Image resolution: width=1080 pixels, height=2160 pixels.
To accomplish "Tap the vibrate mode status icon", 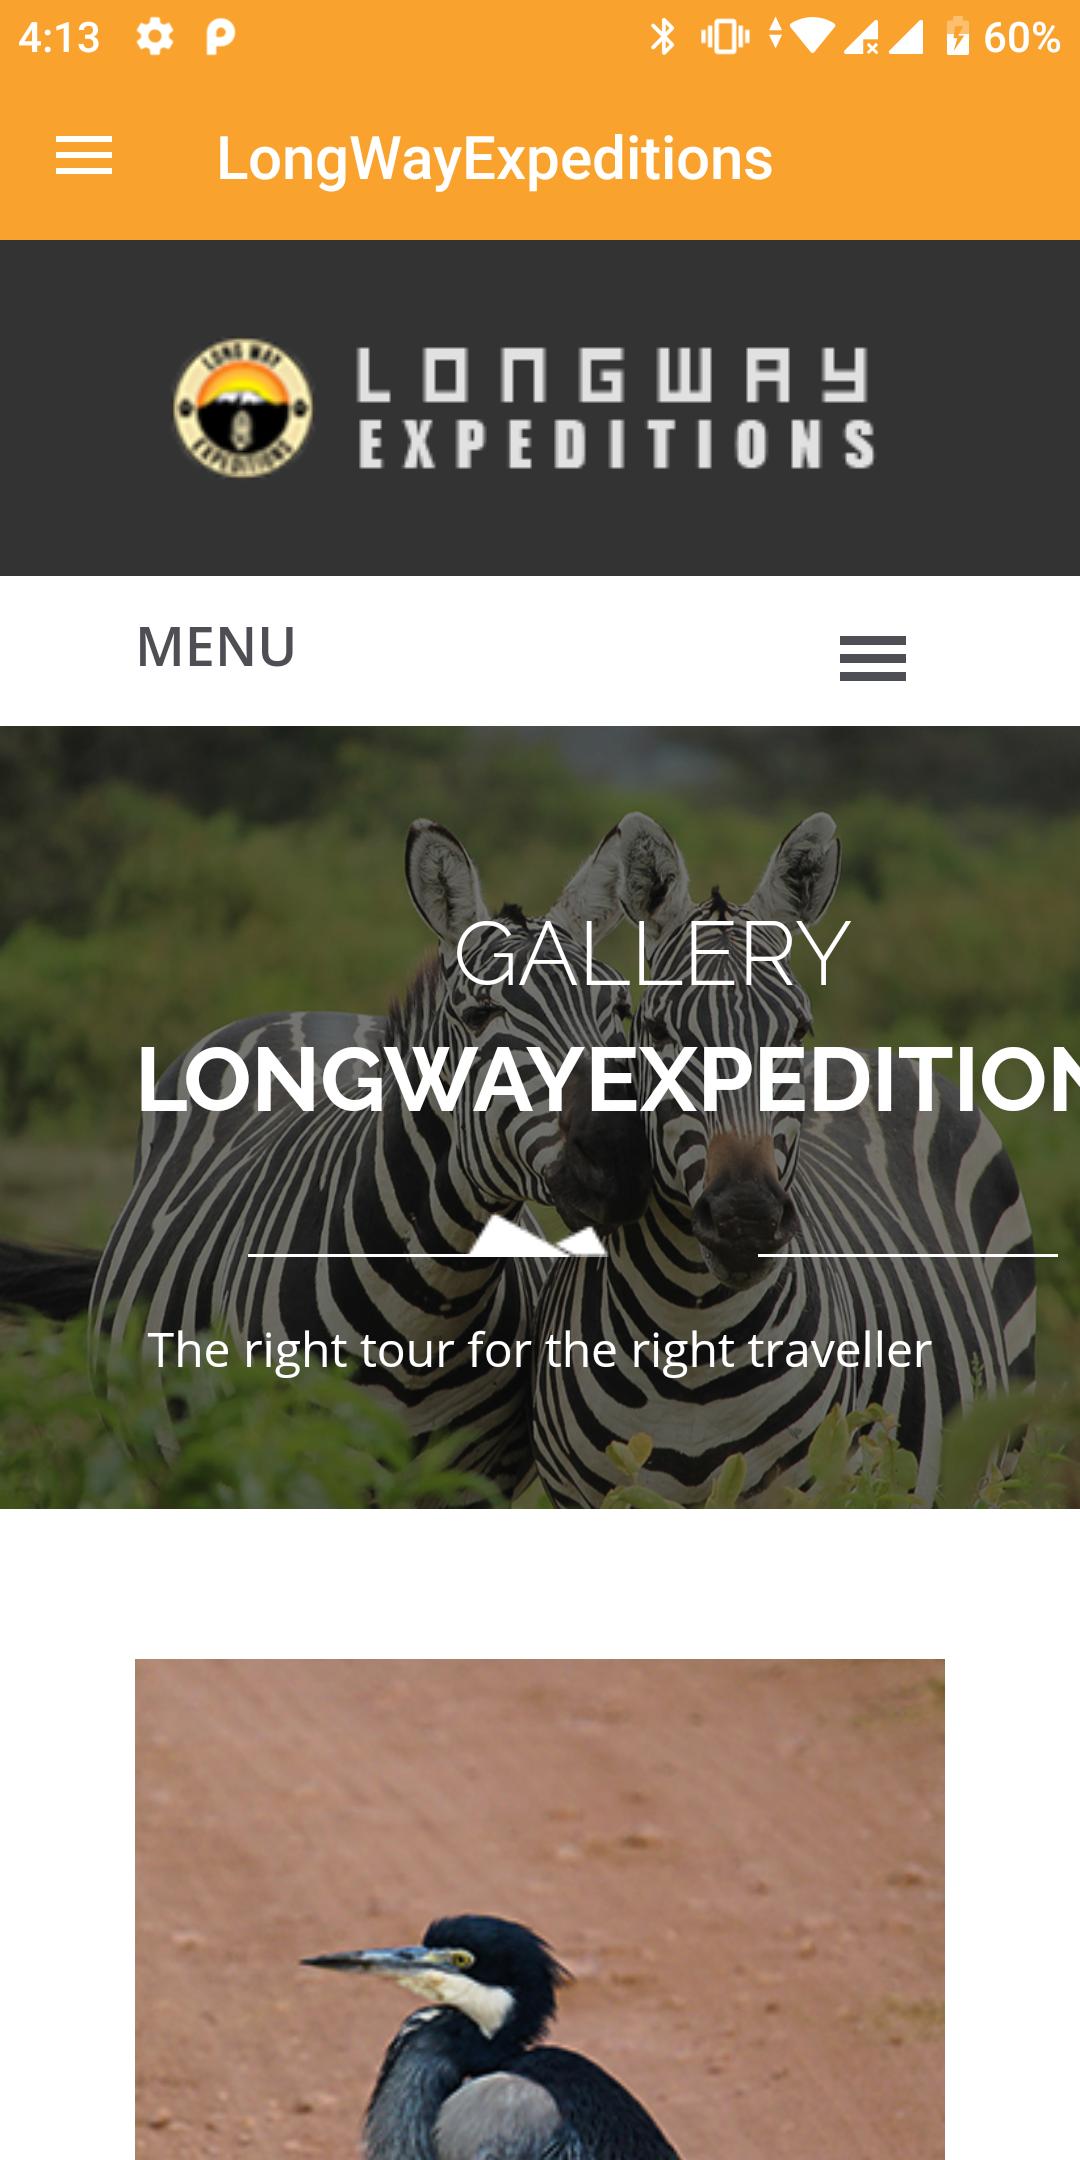I will (725, 37).
